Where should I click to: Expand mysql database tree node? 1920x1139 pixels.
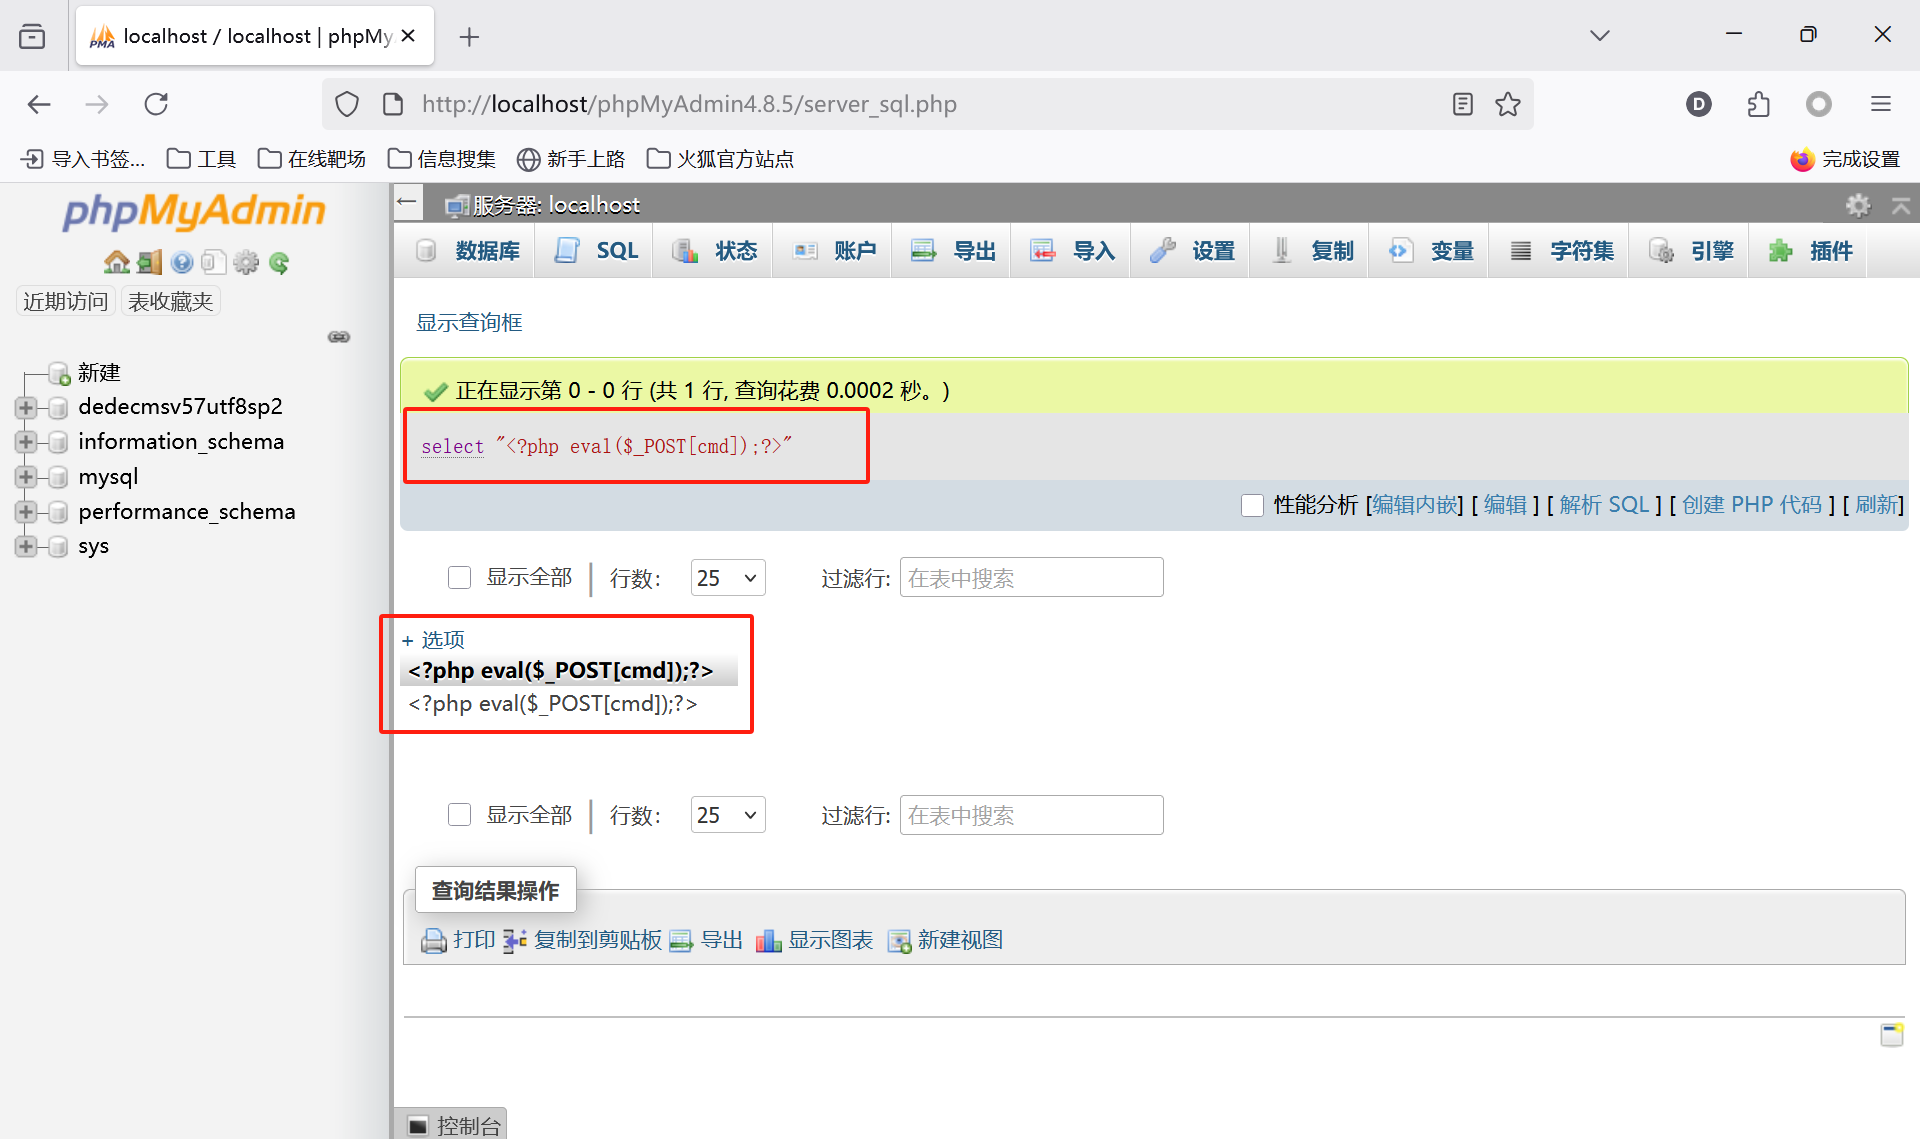tap(26, 477)
